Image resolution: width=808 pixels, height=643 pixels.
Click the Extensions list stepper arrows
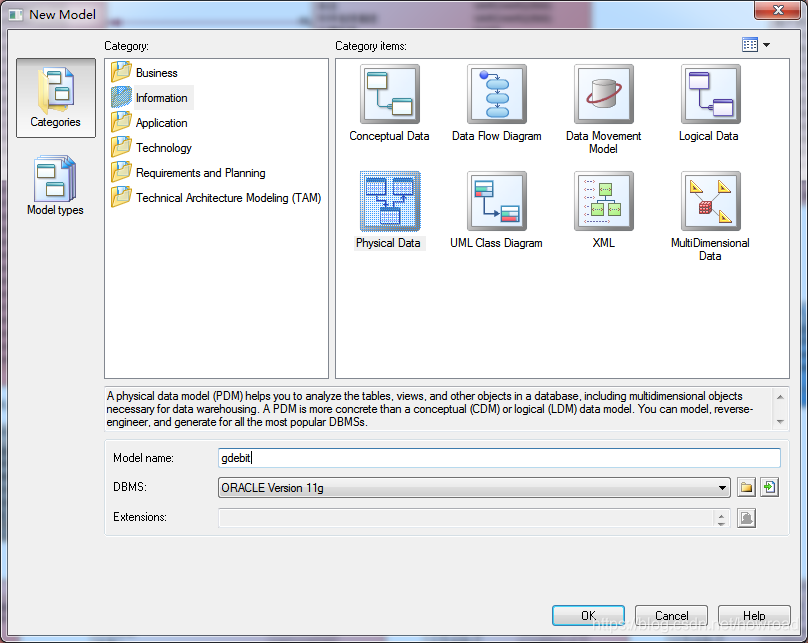click(721, 519)
